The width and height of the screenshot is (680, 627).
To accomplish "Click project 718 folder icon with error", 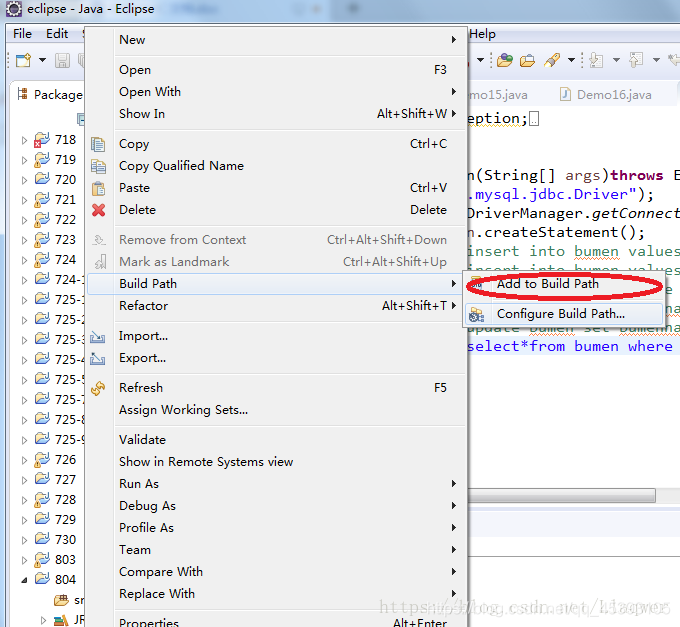I will [42, 140].
